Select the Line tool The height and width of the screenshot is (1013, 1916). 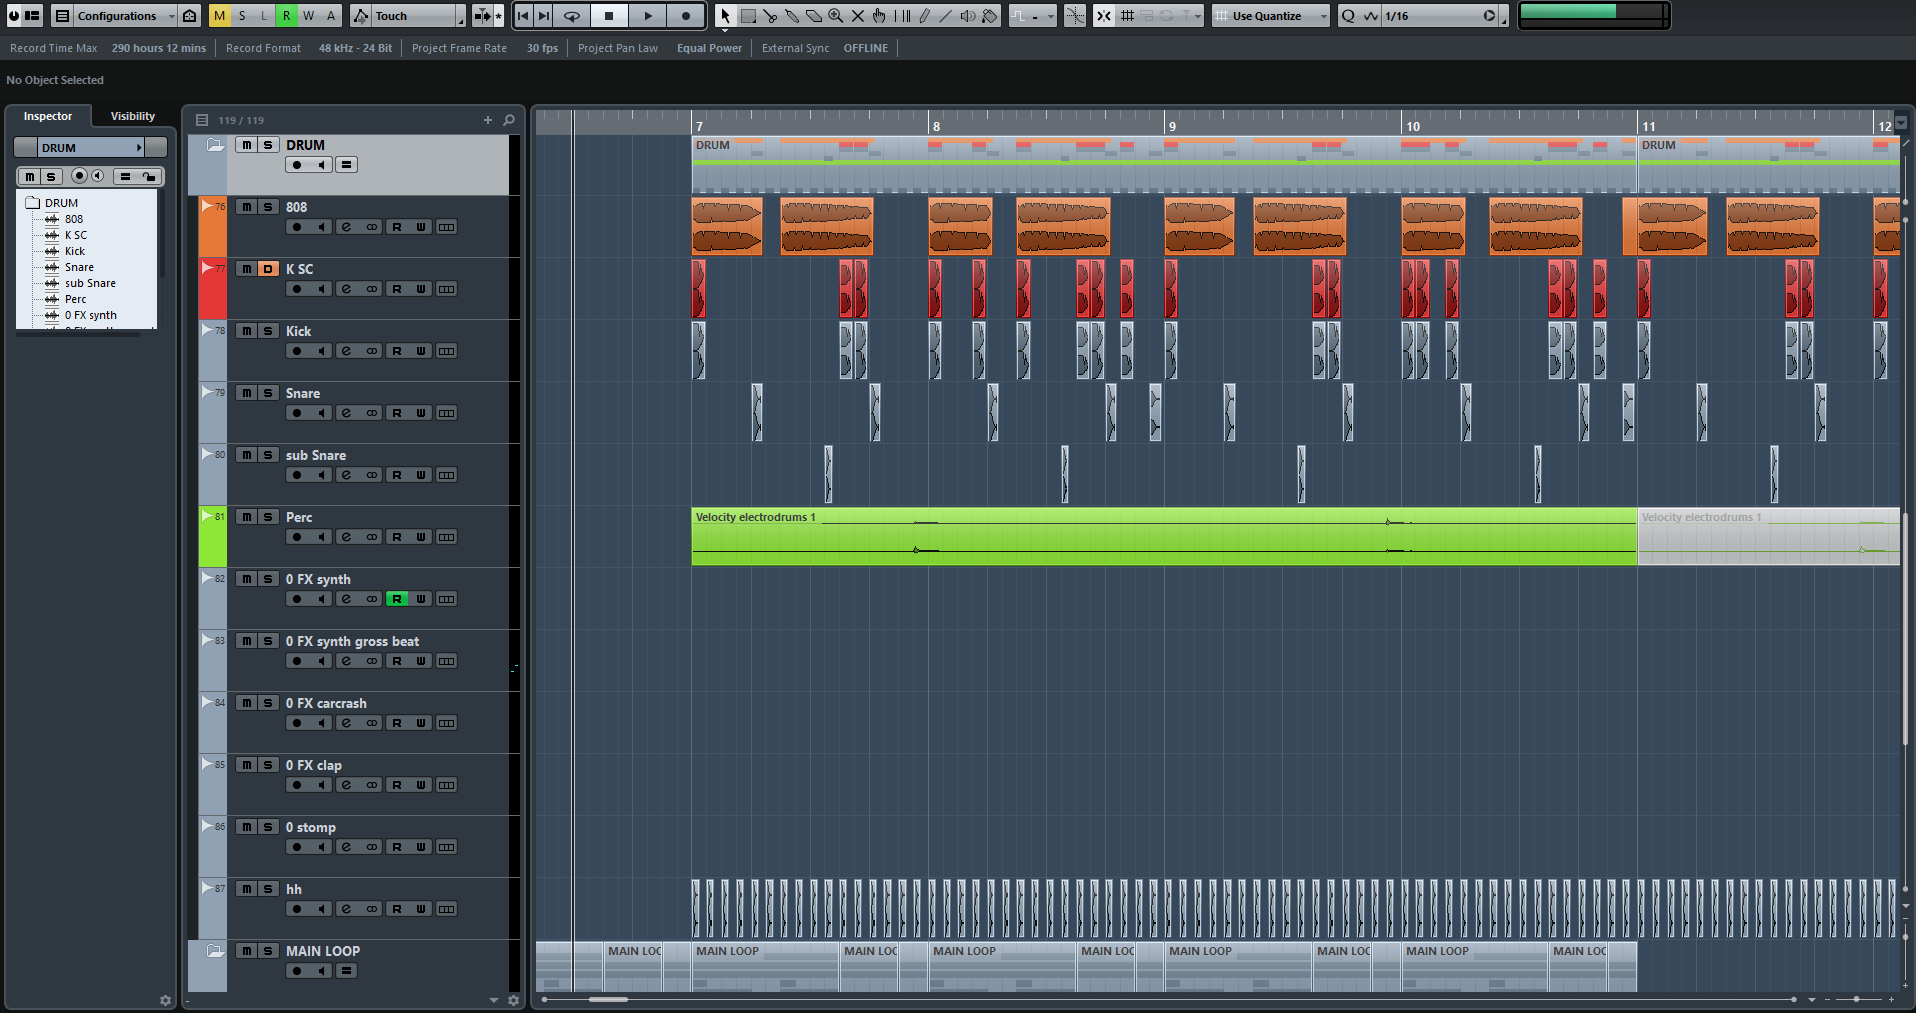[946, 16]
